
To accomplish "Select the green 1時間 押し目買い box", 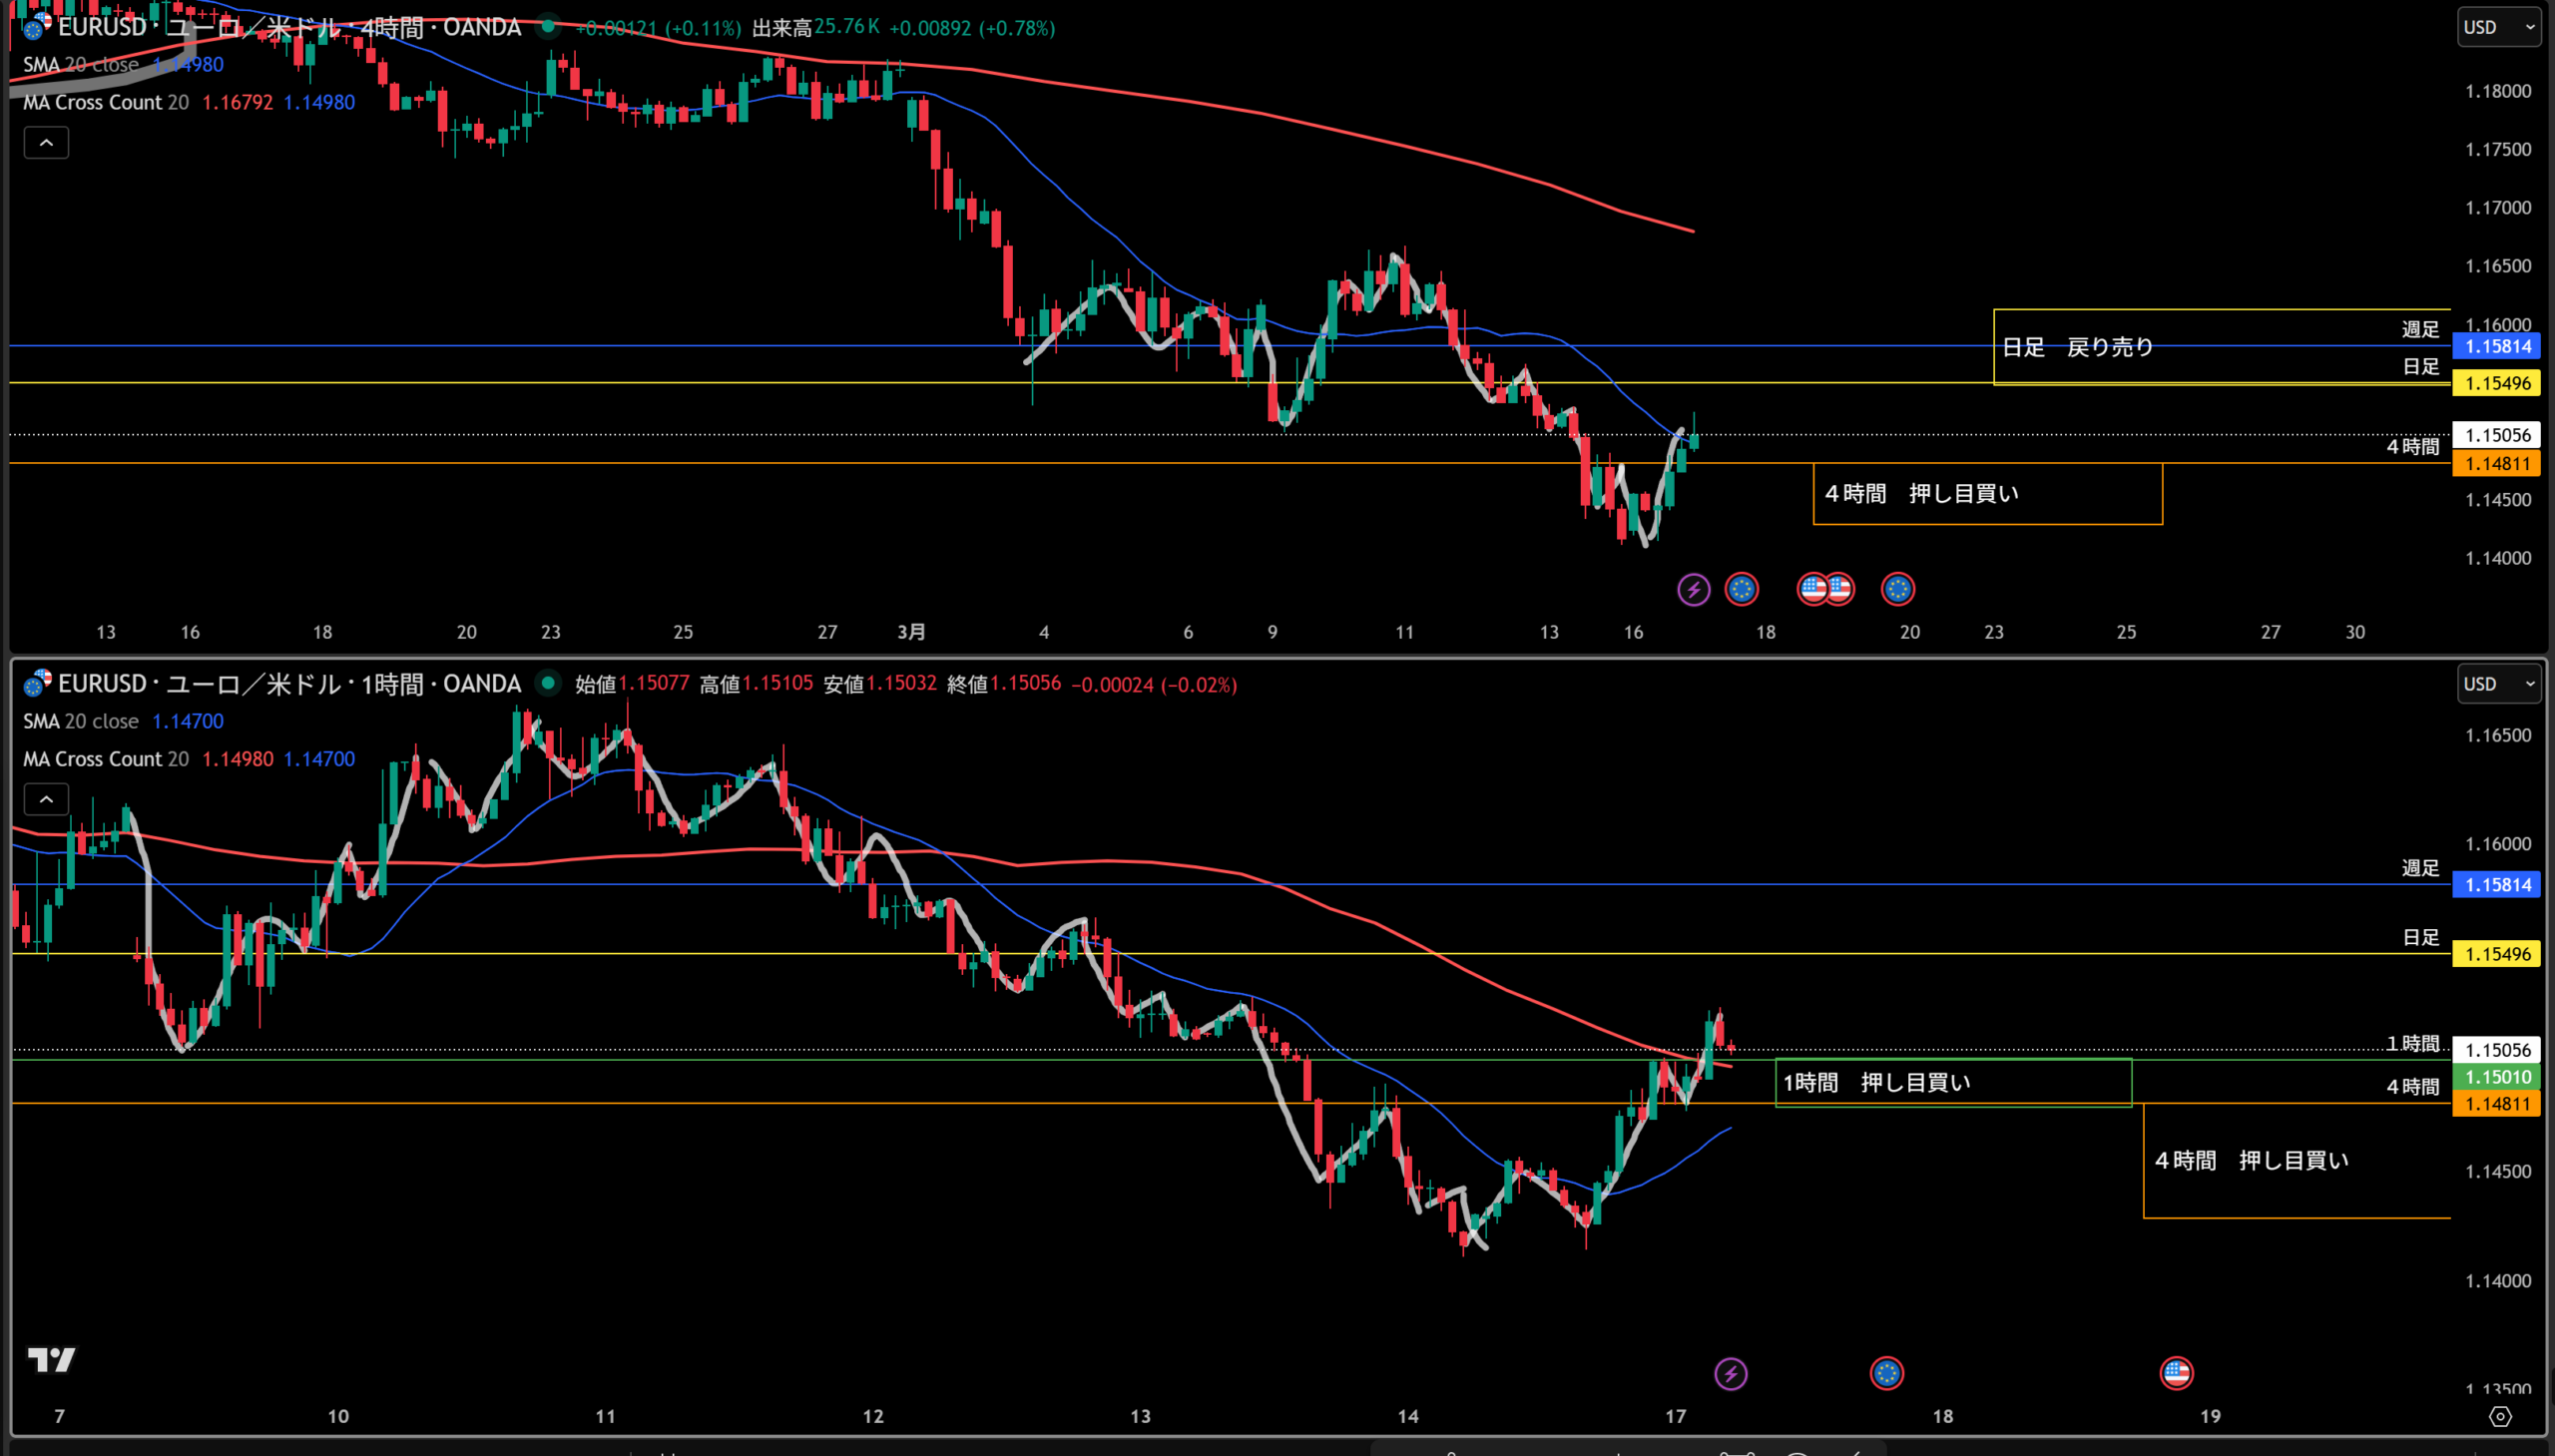I will pyautogui.click(x=1876, y=1082).
